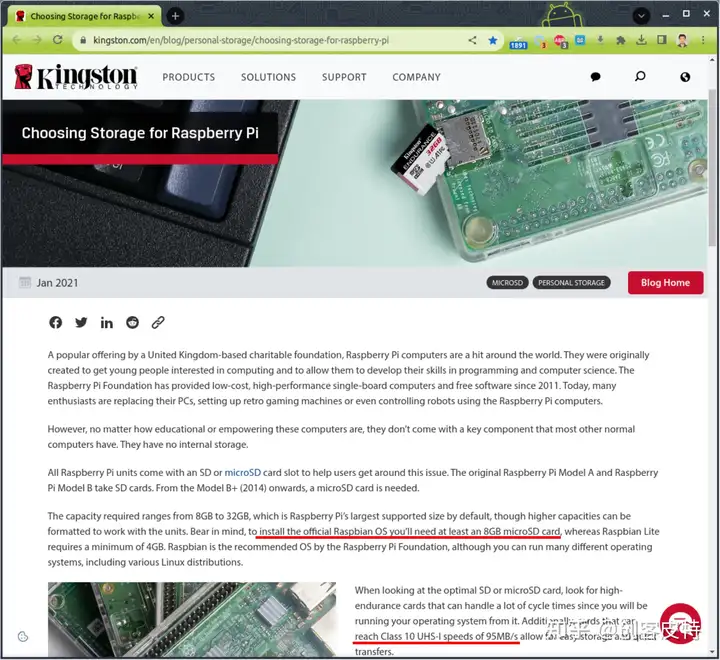
Task: Follow the microSD hyperlink in the text
Action: [x=242, y=473]
